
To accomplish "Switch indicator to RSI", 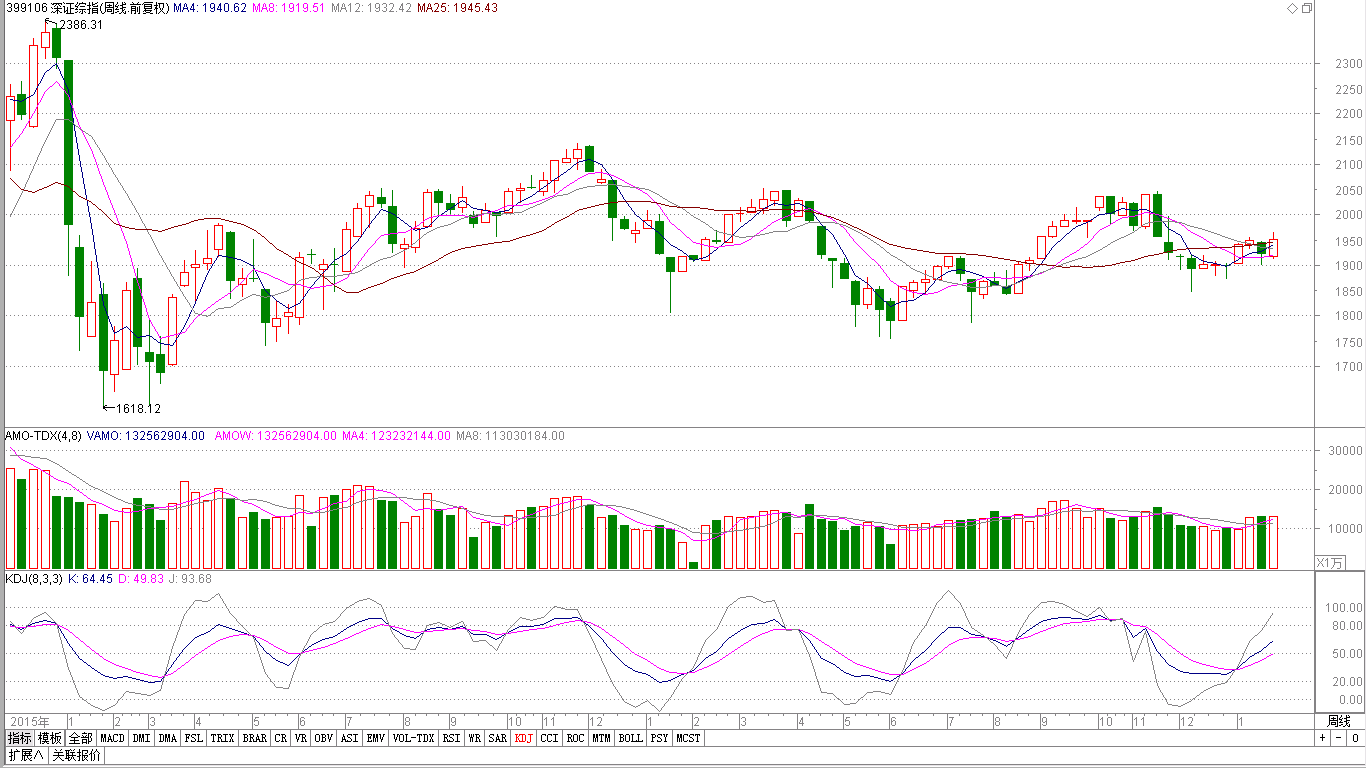I will point(451,738).
